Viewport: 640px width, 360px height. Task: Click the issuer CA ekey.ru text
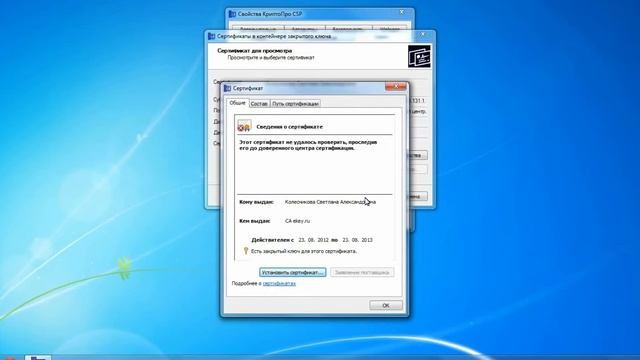click(x=297, y=221)
